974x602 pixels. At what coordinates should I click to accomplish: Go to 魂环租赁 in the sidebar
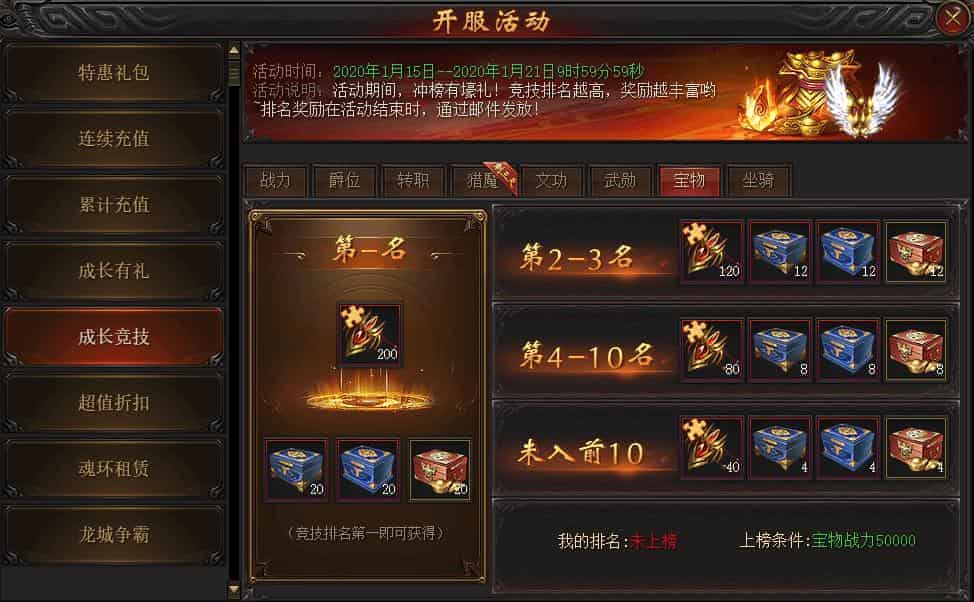pos(113,468)
